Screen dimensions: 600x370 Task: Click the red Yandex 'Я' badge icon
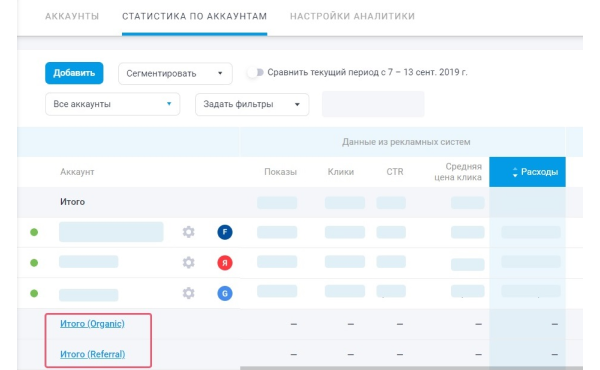pyautogui.click(x=225, y=262)
